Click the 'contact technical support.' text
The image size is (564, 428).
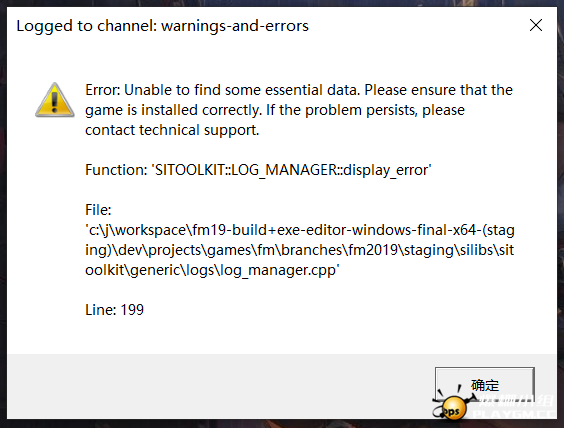172,130
